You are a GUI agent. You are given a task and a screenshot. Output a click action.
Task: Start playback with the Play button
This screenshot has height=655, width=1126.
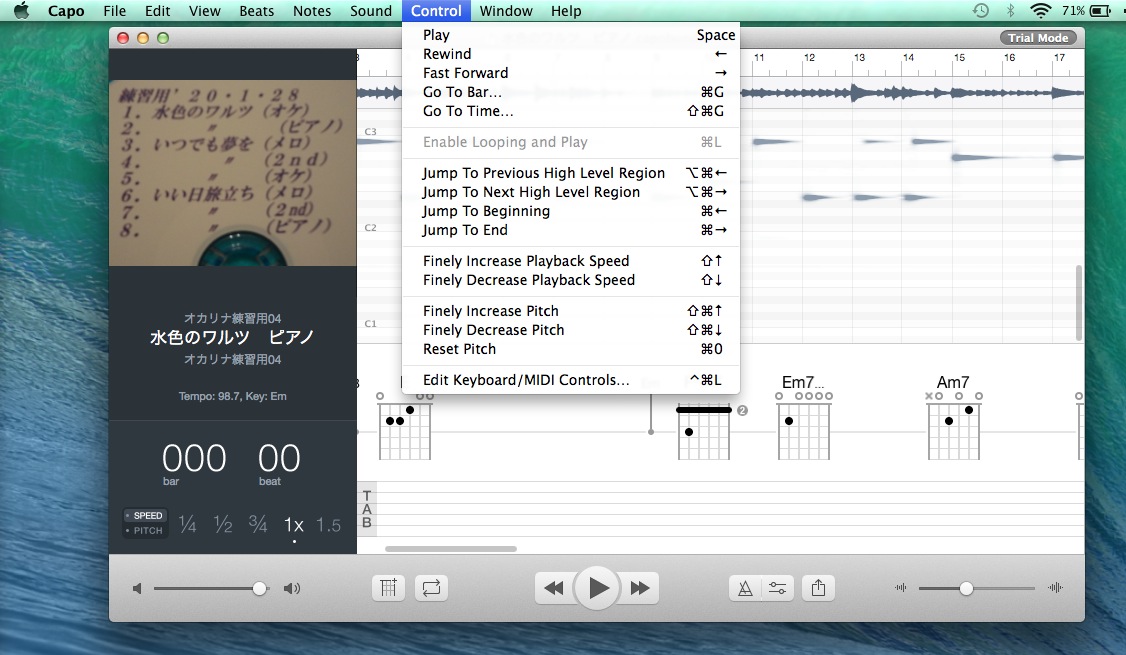click(x=597, y=588)
